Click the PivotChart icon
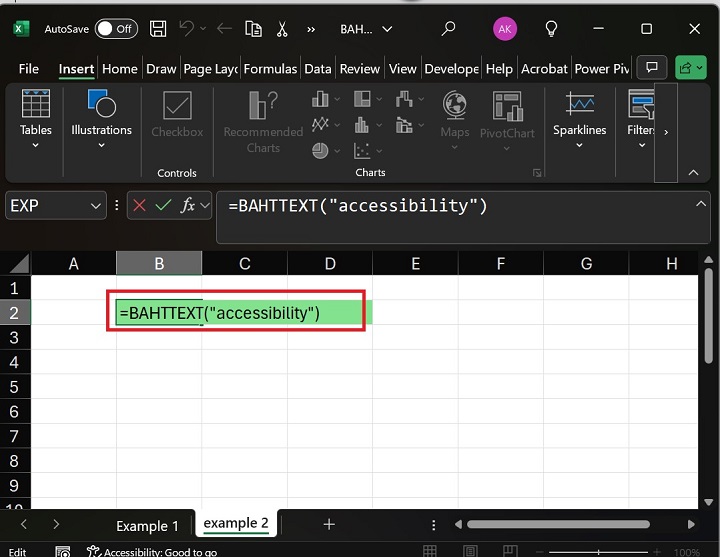Viewport: 720px width, 557px height. [x=507, y=108]
